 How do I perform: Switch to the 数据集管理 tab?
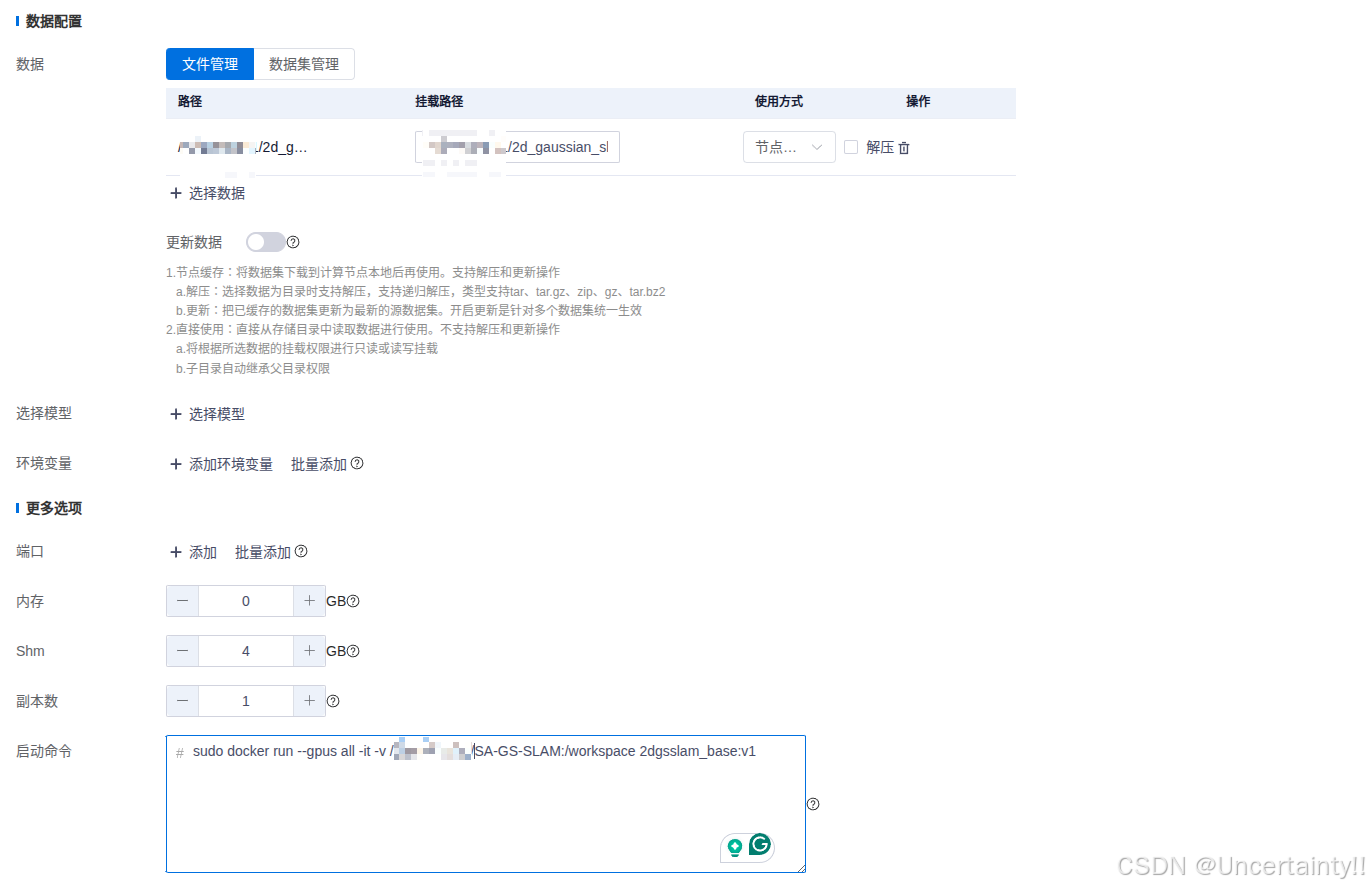pos(304,64)
